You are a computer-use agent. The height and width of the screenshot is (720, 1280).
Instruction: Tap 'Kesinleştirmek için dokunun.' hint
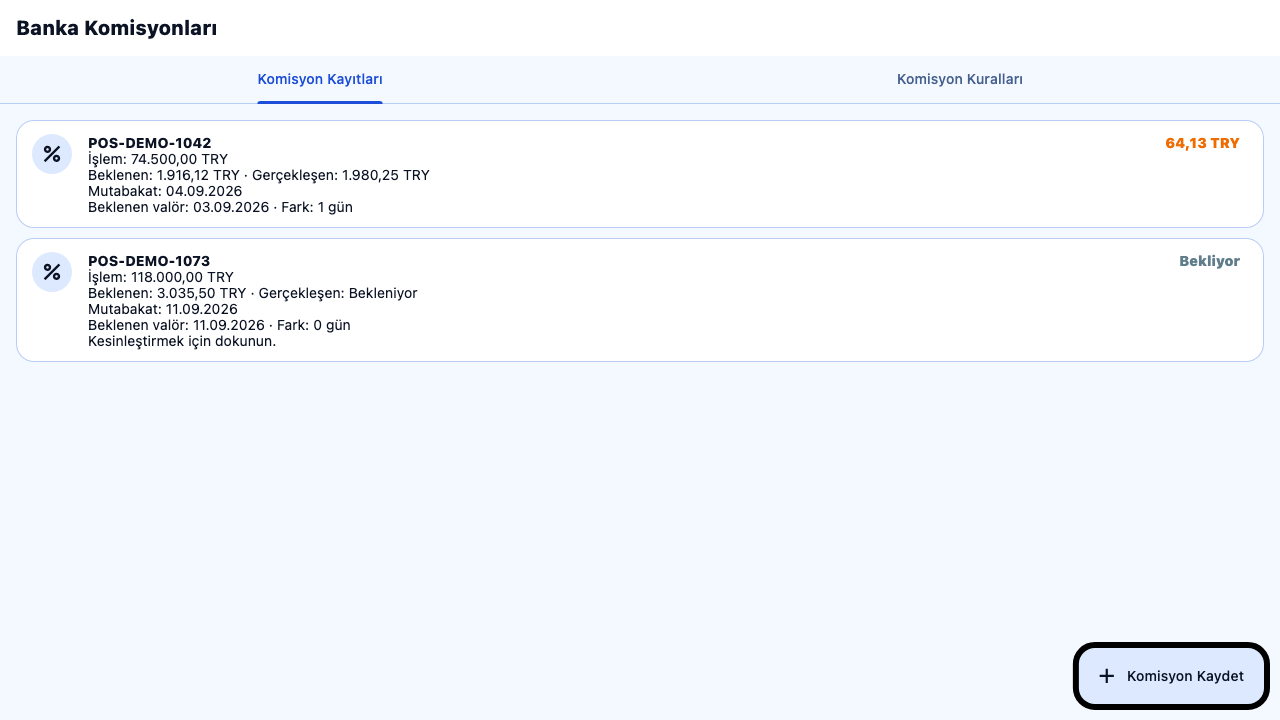(x=182, y=341)
